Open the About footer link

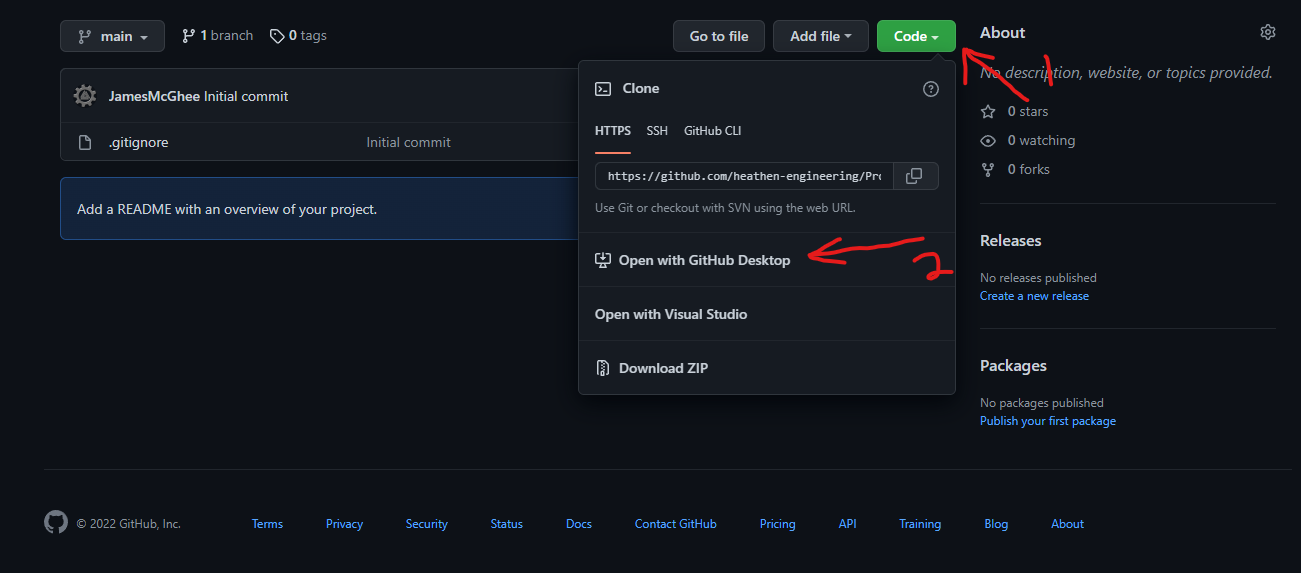click(x=1067, y=524)
